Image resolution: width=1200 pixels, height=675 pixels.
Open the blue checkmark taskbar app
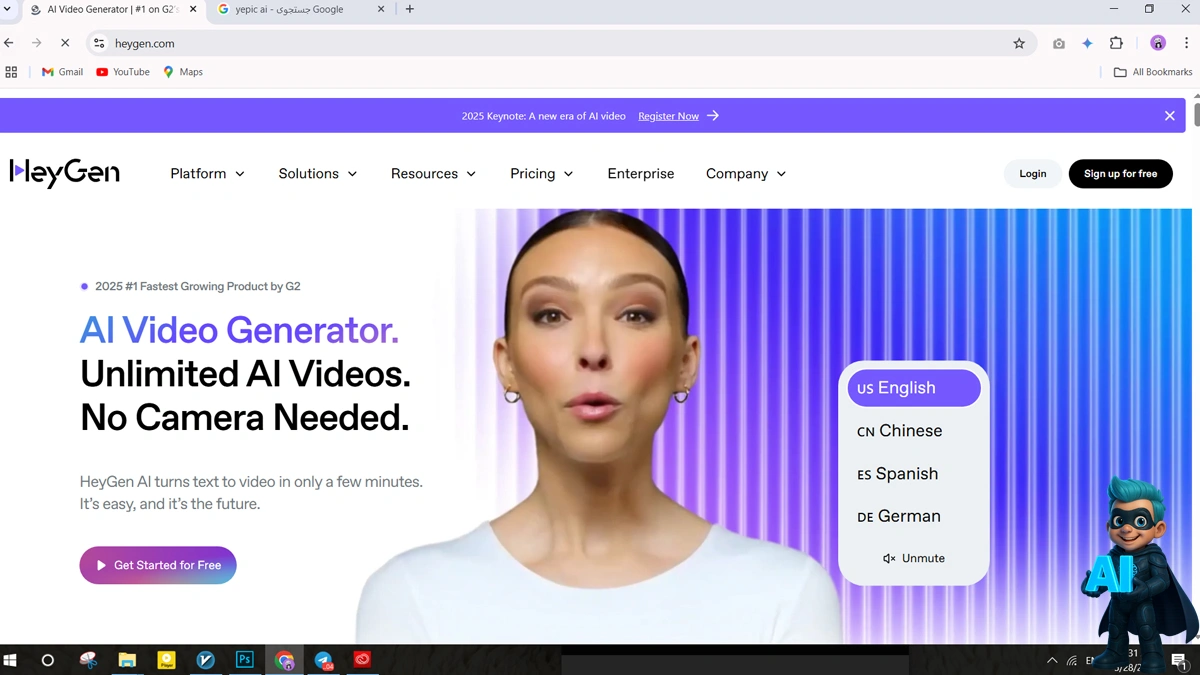coord(205,660)
